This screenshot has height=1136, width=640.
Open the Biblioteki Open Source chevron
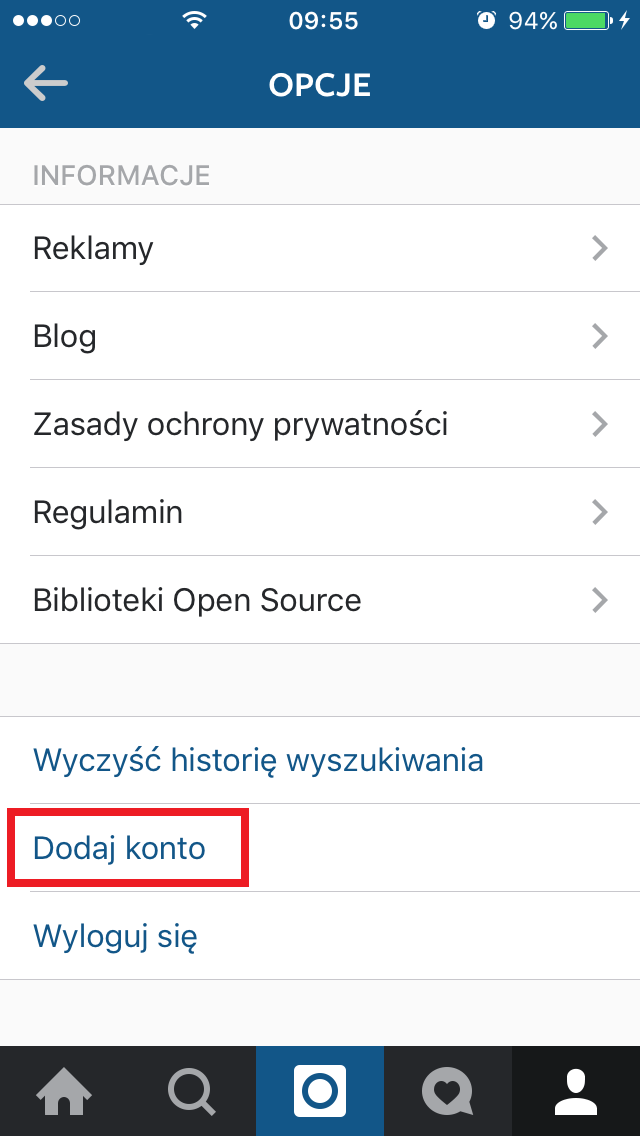pos(599,600)
